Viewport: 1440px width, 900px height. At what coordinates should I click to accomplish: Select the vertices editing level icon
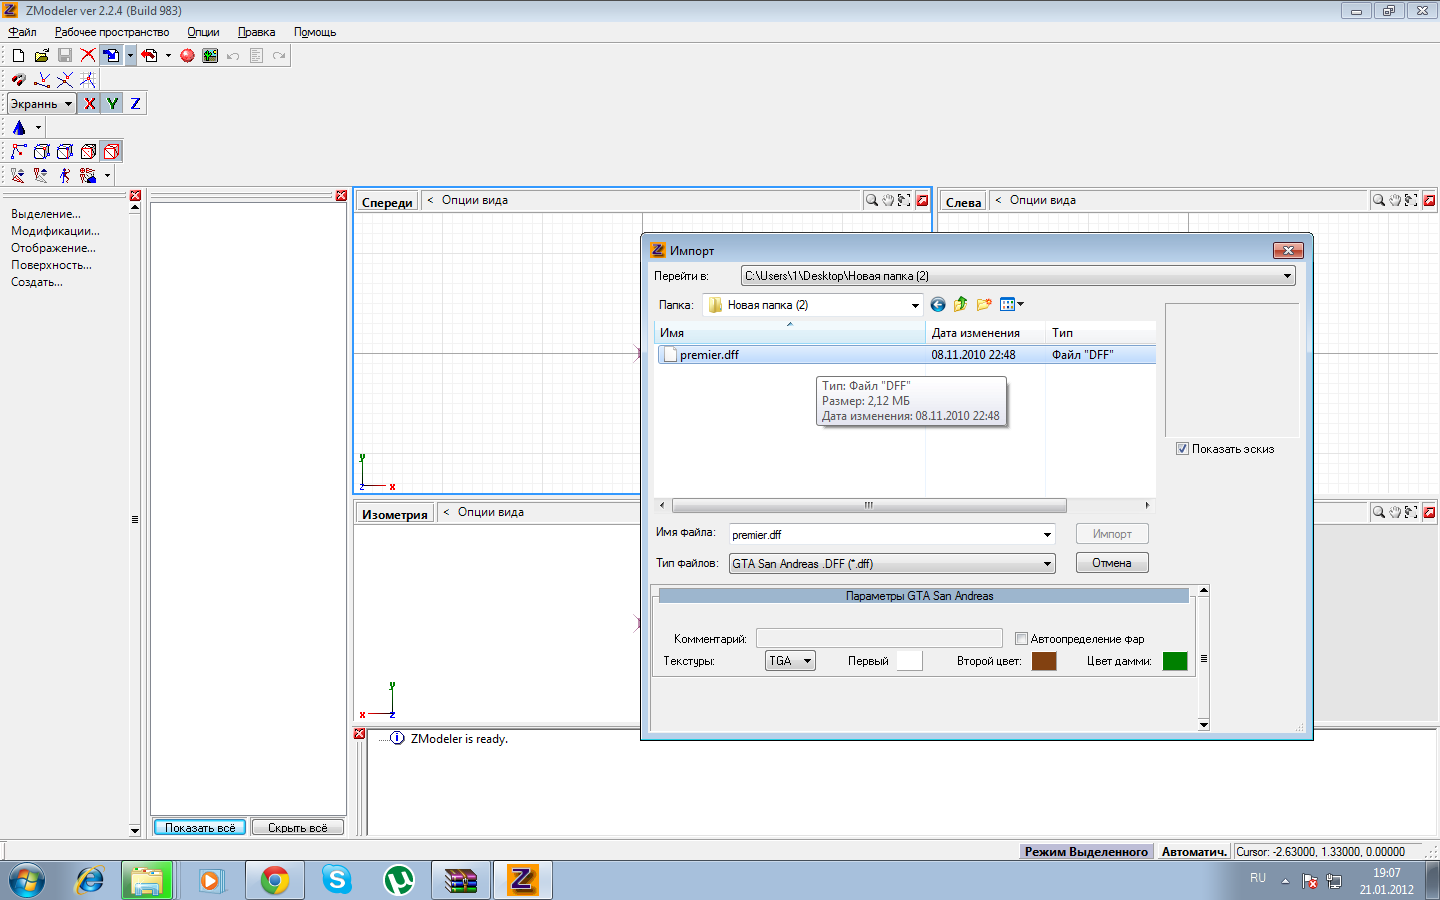[x=18, y=152]
